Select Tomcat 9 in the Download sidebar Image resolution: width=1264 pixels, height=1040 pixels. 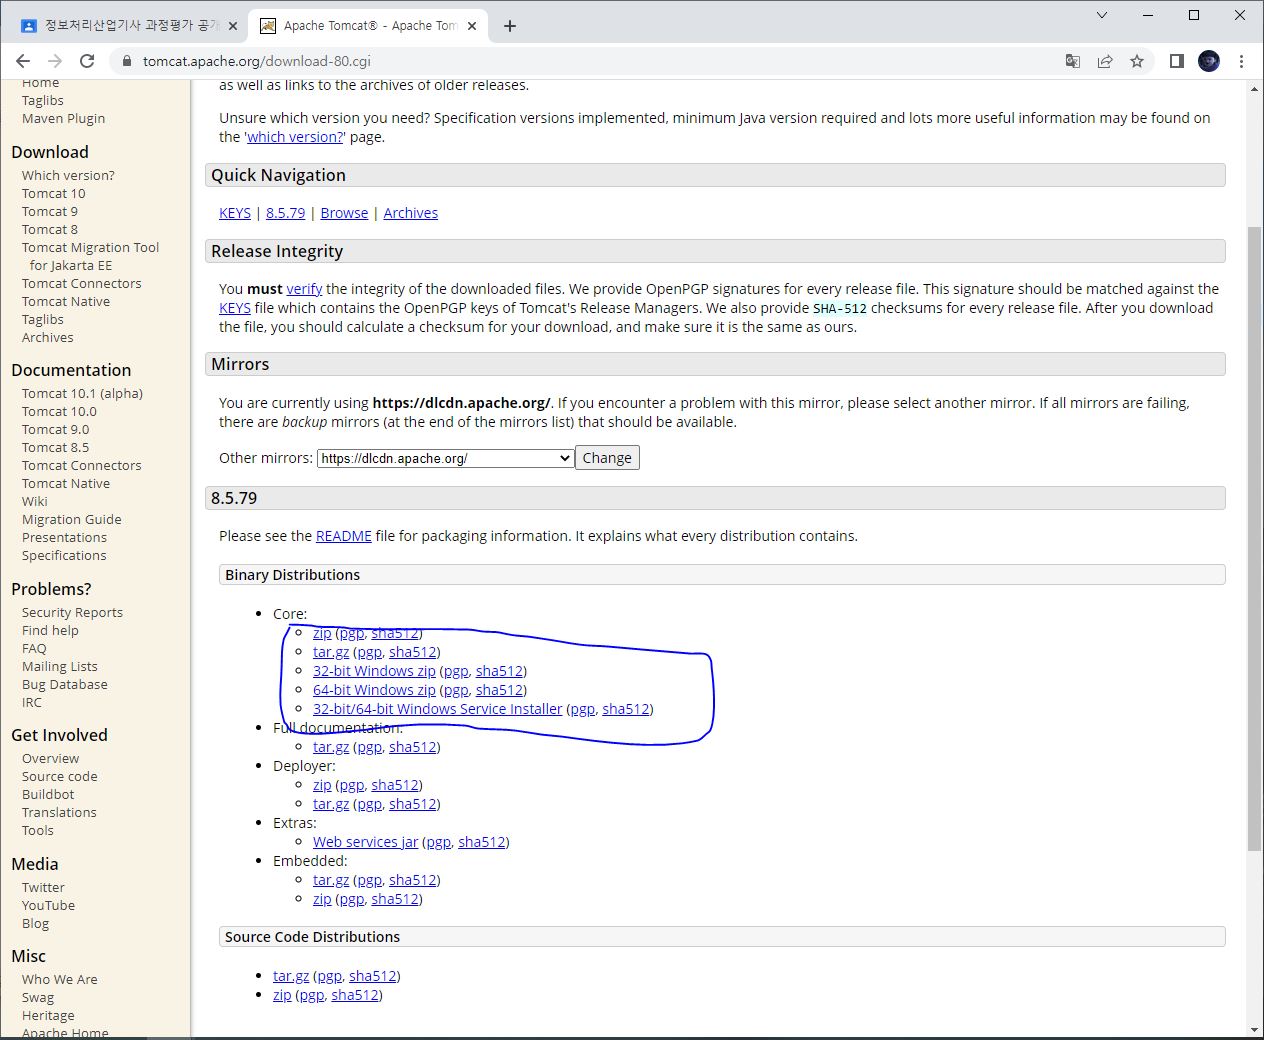(50, 211)
